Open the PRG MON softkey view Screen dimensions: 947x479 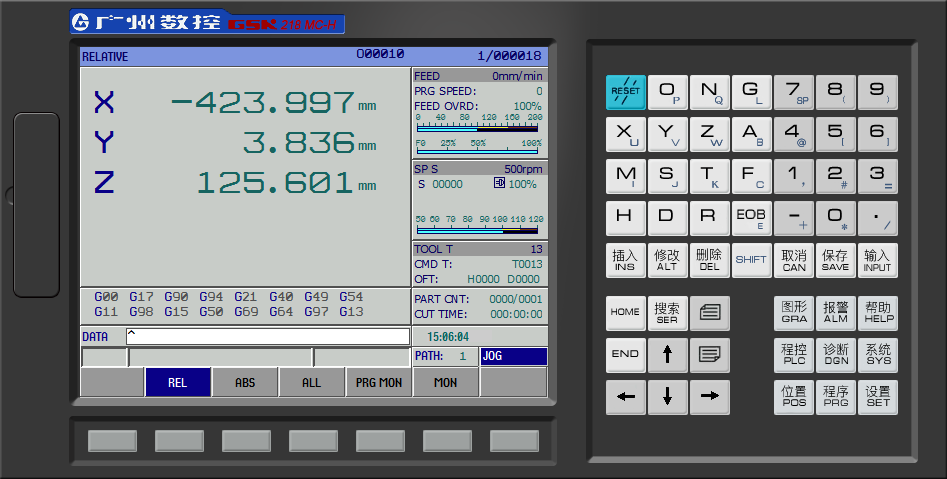[378, 382]
